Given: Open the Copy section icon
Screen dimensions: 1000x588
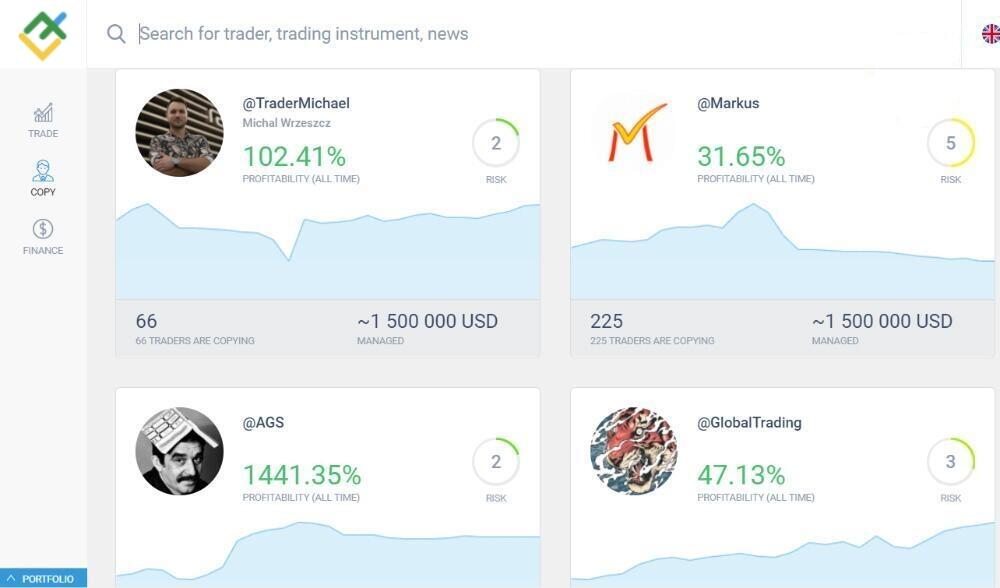Looking at the screenshot, I should (x=43, y=171).
